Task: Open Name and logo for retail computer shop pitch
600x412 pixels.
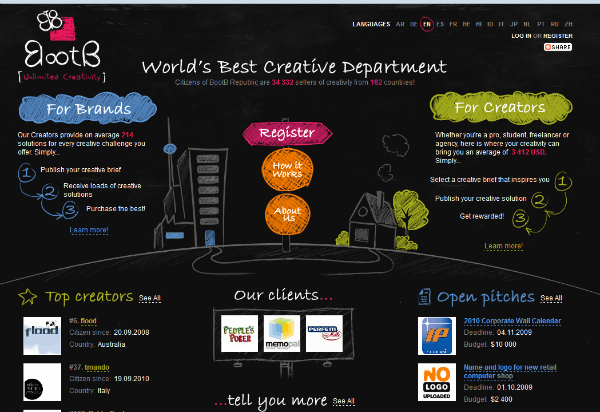Action: point(510,371)
